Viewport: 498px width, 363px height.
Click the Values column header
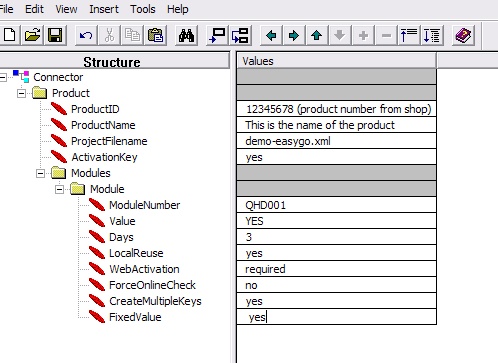coord(336,61)
